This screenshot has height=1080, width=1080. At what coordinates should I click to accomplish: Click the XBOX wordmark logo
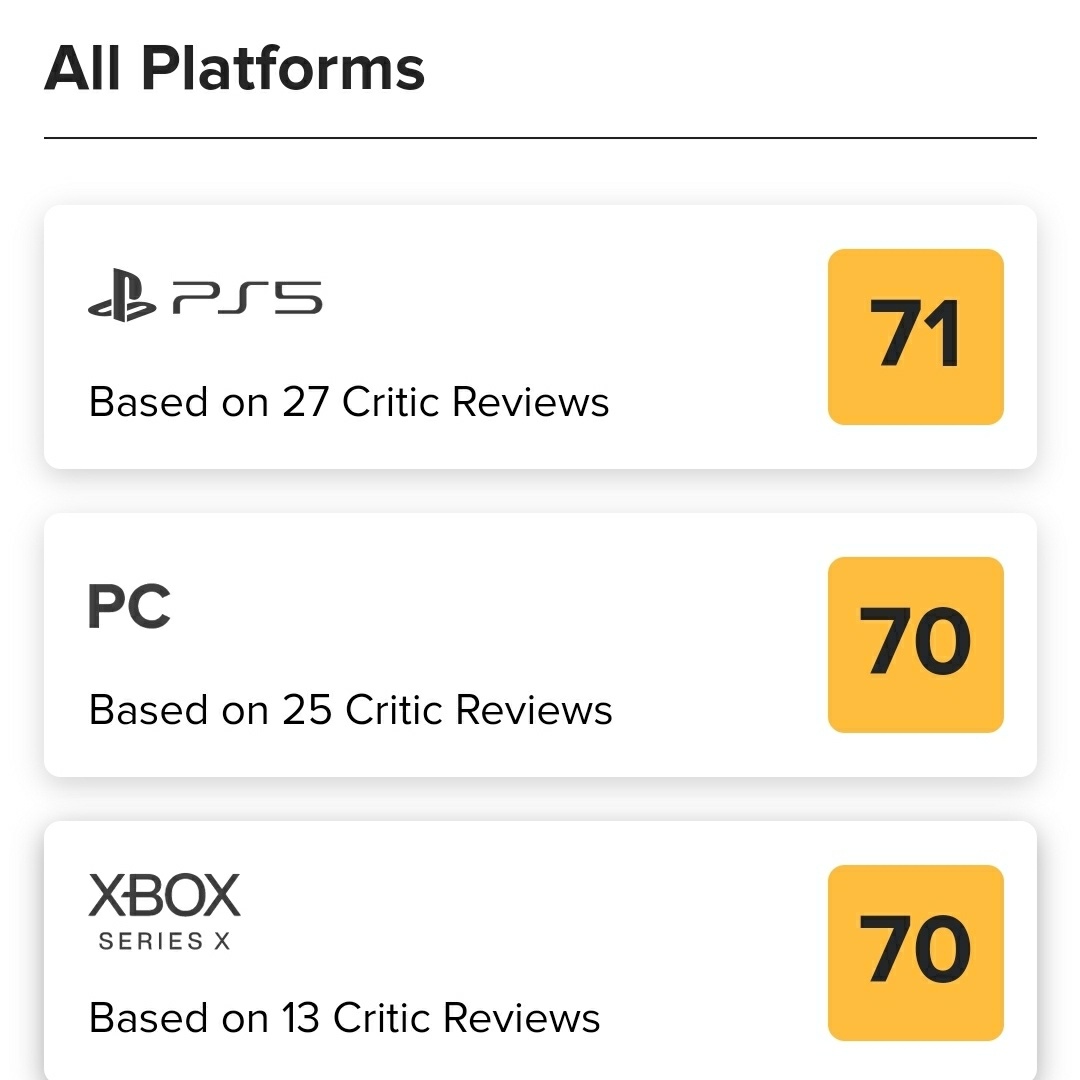click(164, 895)
